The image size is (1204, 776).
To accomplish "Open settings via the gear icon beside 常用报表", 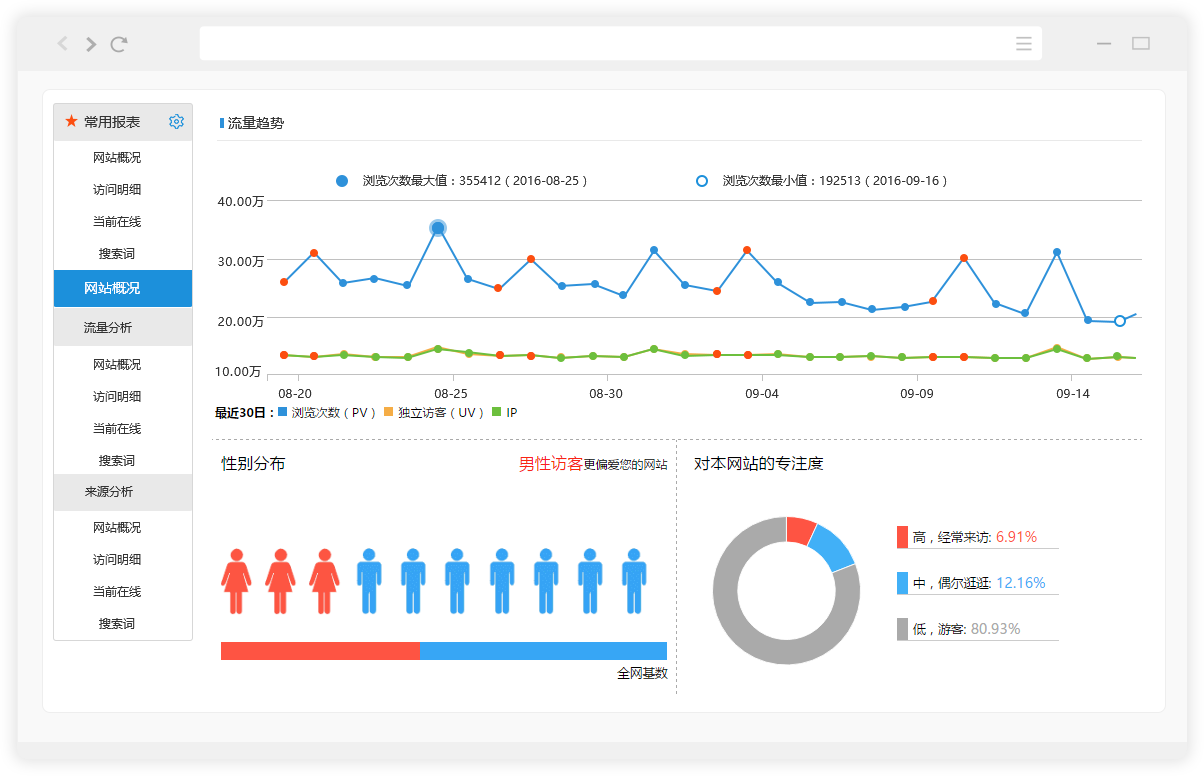I will click(x=176, y=121).
